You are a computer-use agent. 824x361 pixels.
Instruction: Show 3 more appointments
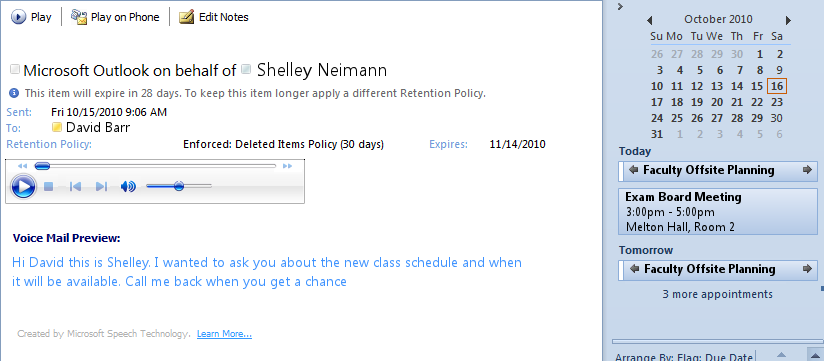[x=717, y=294]
